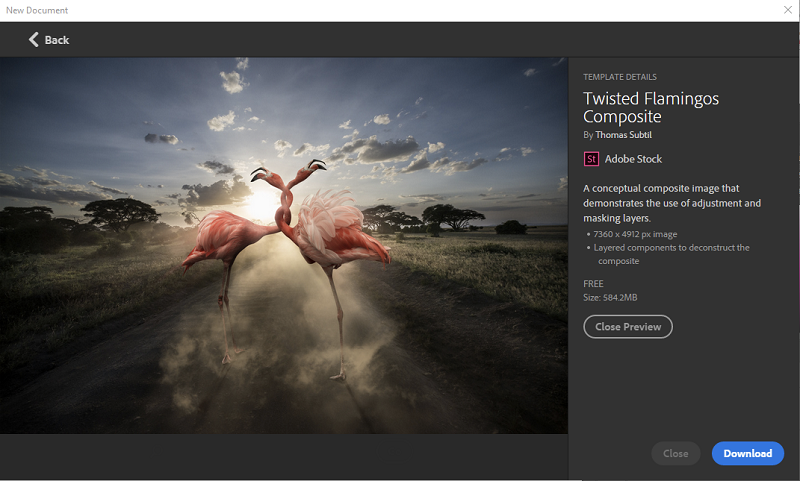Click the FREE price label
Image resolution: width=800 pixels, height=481 pixels.
[x=594, y=284]
